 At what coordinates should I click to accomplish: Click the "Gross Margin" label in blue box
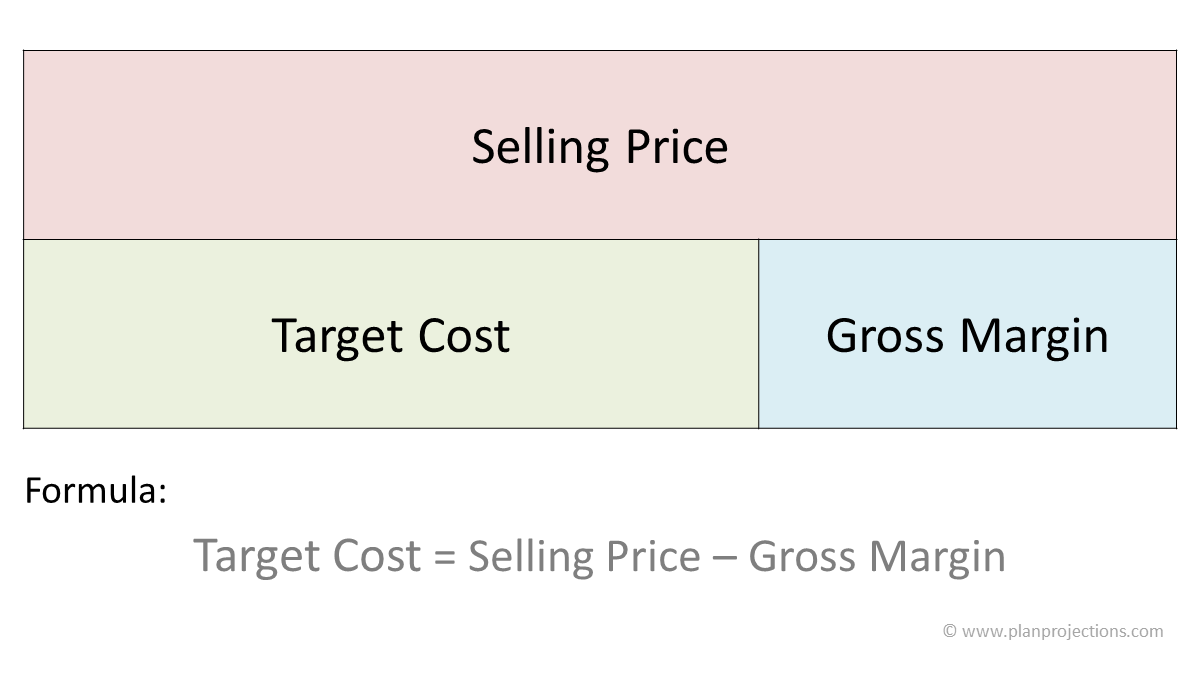[967, 336]
